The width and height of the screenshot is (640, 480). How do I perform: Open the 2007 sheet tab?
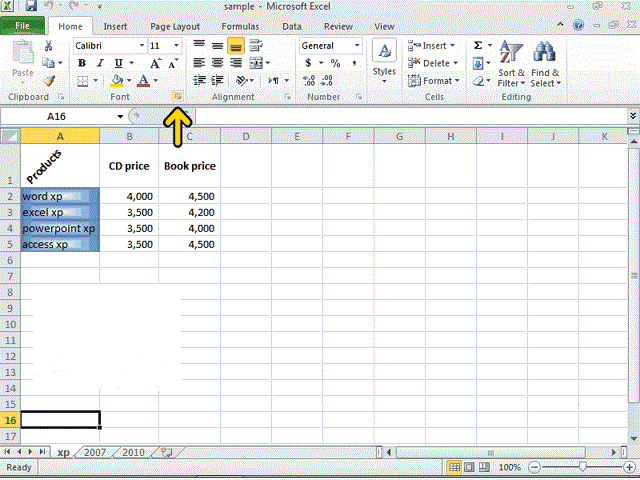point(95,452)
